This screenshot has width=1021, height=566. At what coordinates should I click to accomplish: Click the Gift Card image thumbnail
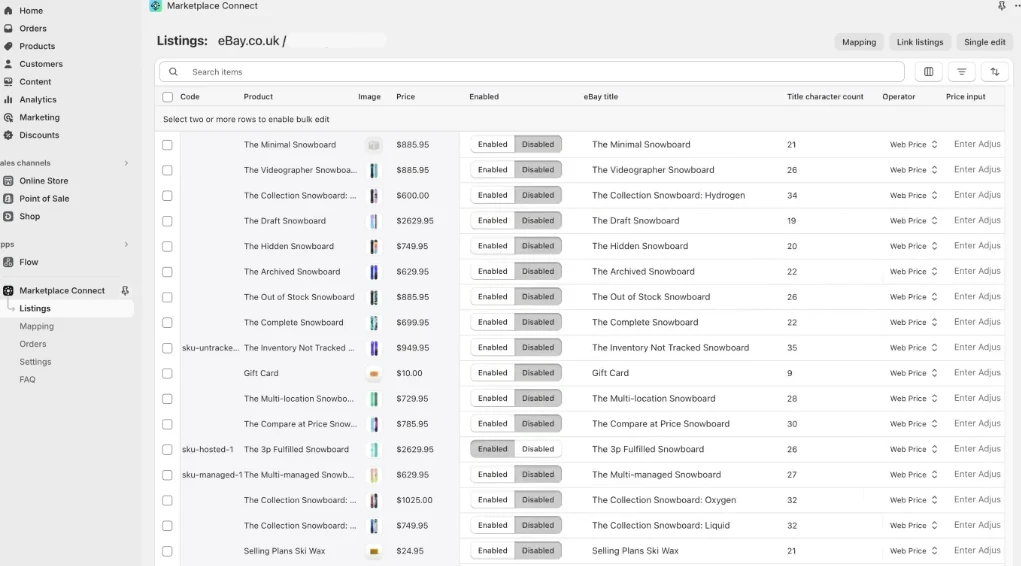pyautogui.click(x=374, y=373)
